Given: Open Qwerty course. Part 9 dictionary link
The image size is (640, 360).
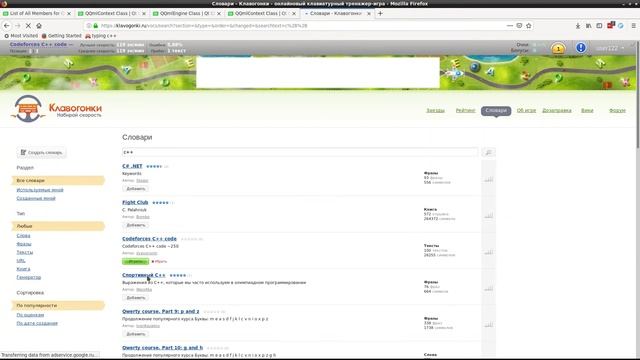Looking at the screenshot, I should 161,311.
